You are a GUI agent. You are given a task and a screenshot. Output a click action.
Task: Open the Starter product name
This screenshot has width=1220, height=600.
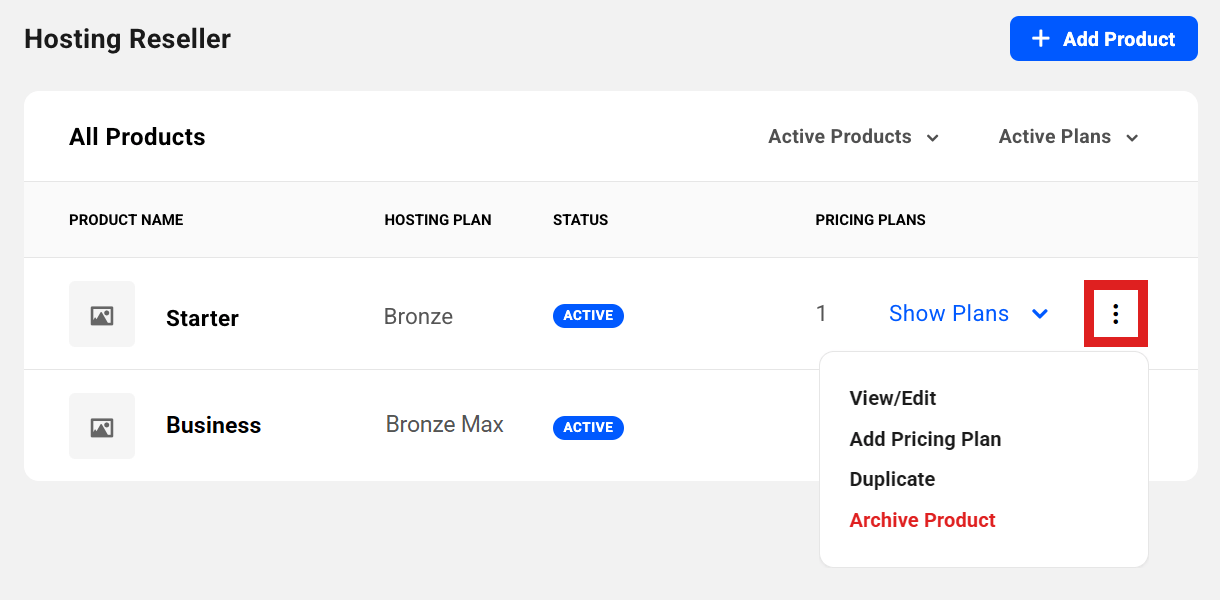pos(202,319)
